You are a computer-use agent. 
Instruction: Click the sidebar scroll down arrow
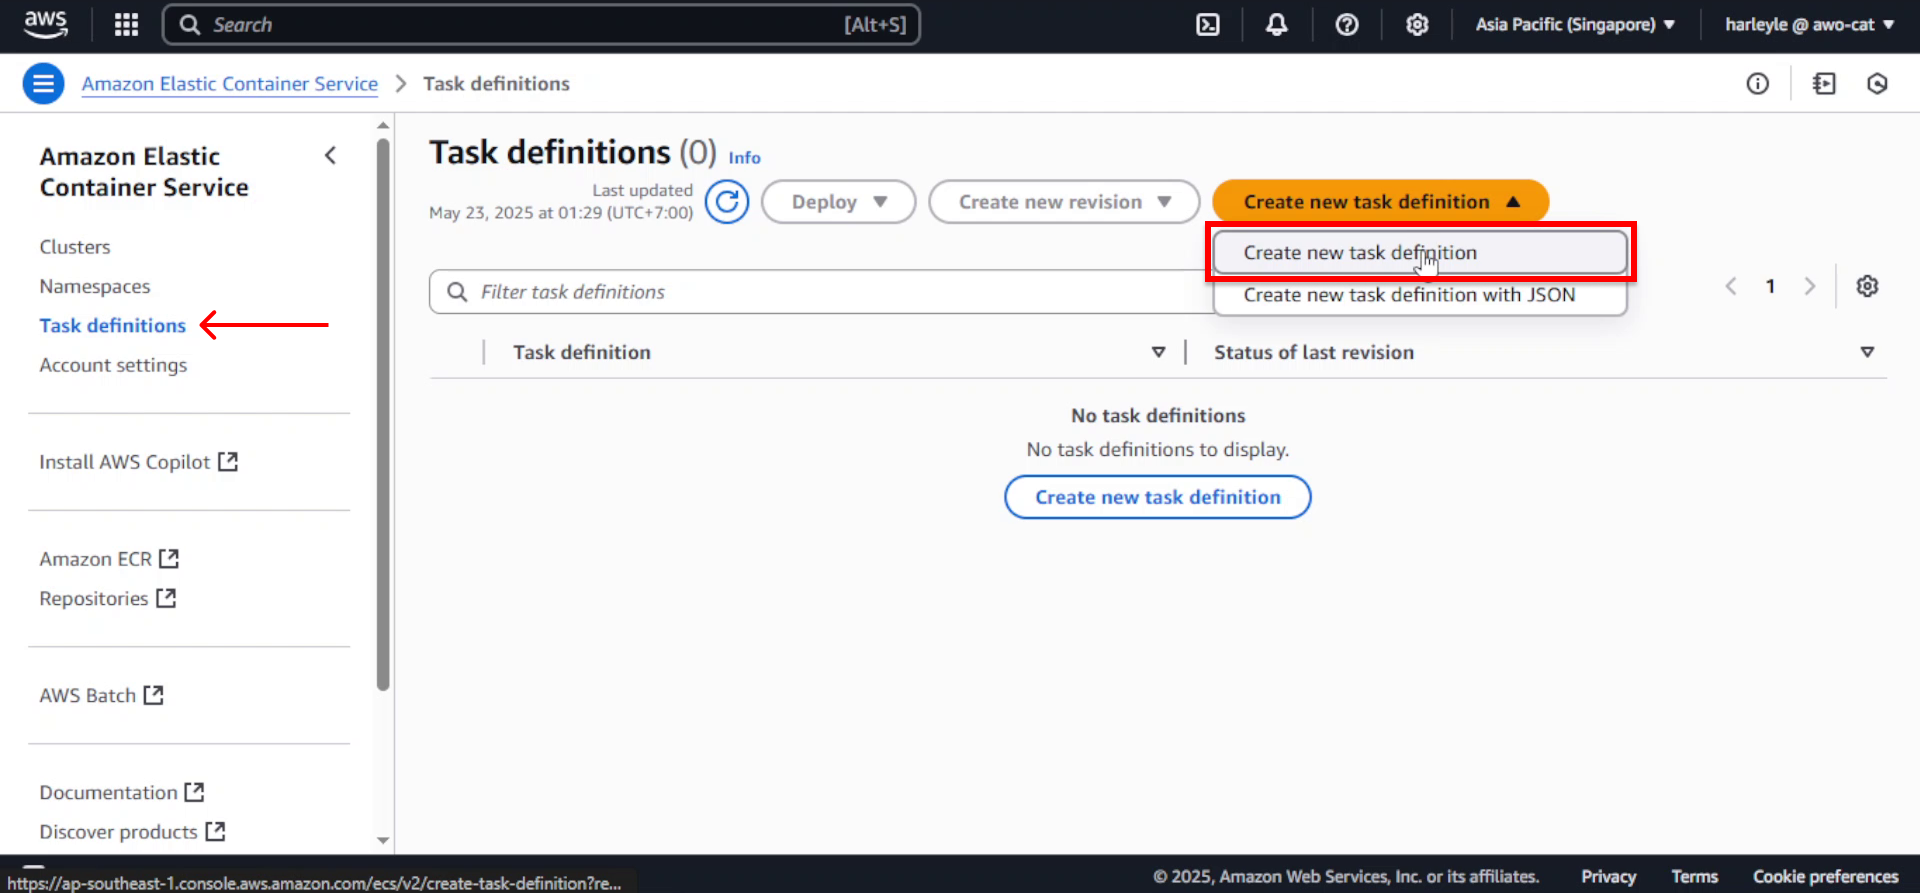click(x=383, y=841)
